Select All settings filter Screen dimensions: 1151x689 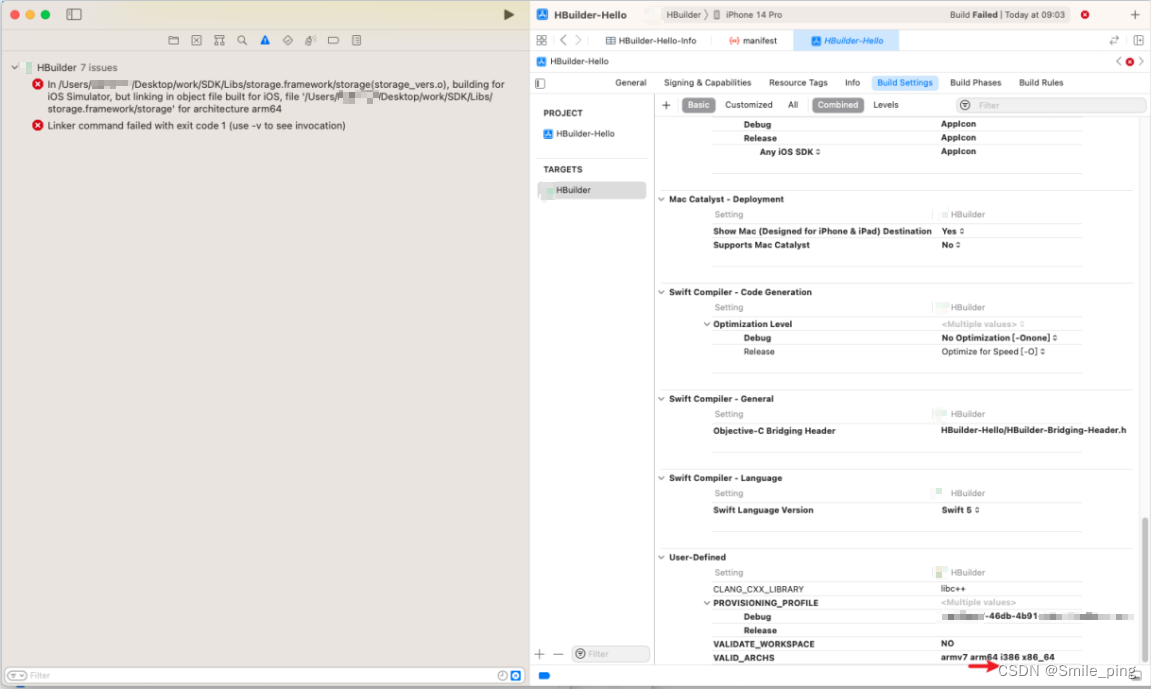(x=793, y=105)
